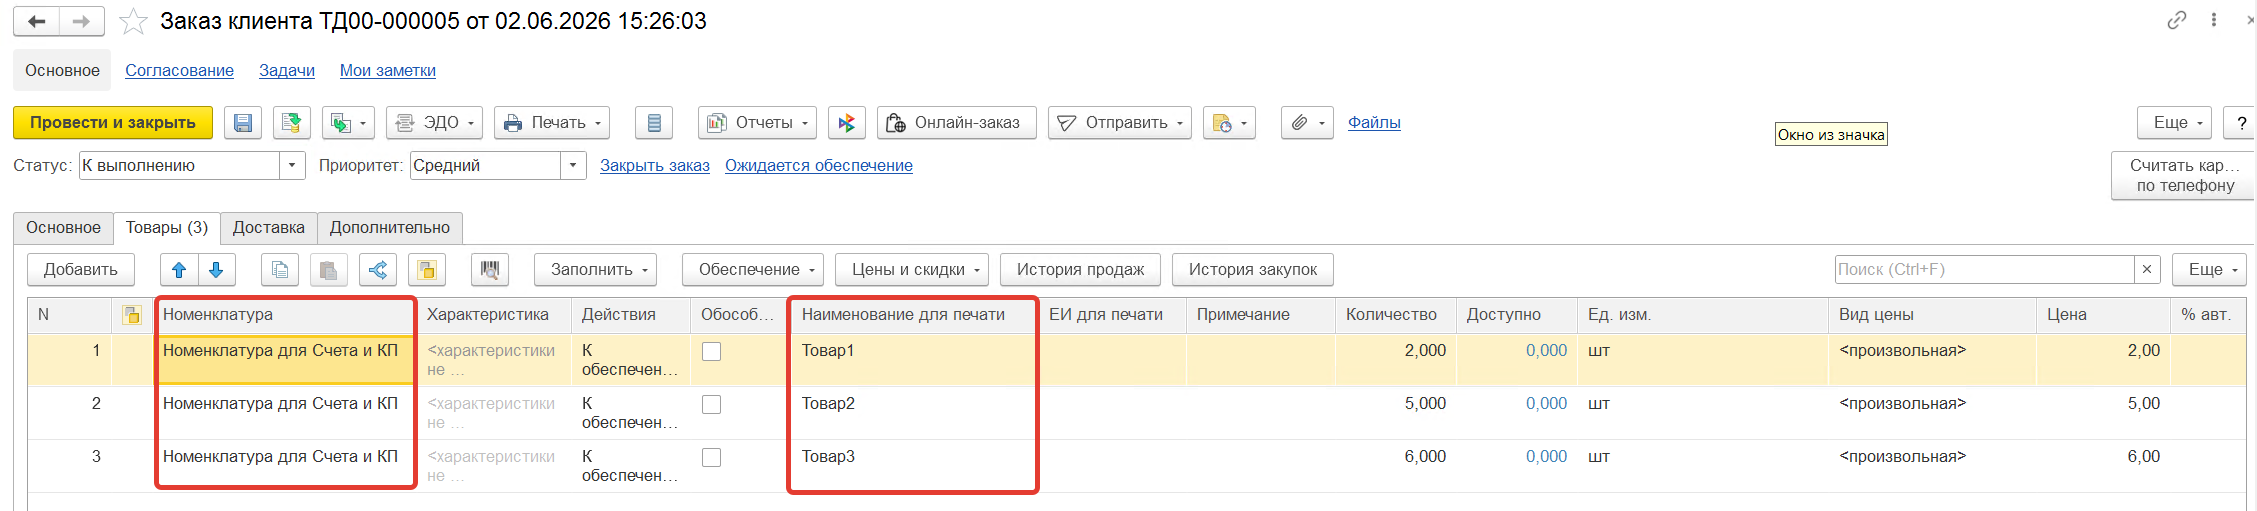Click the Добавить row button
The height and width of the screenshot is (511, 2257).
pos(81,270)
